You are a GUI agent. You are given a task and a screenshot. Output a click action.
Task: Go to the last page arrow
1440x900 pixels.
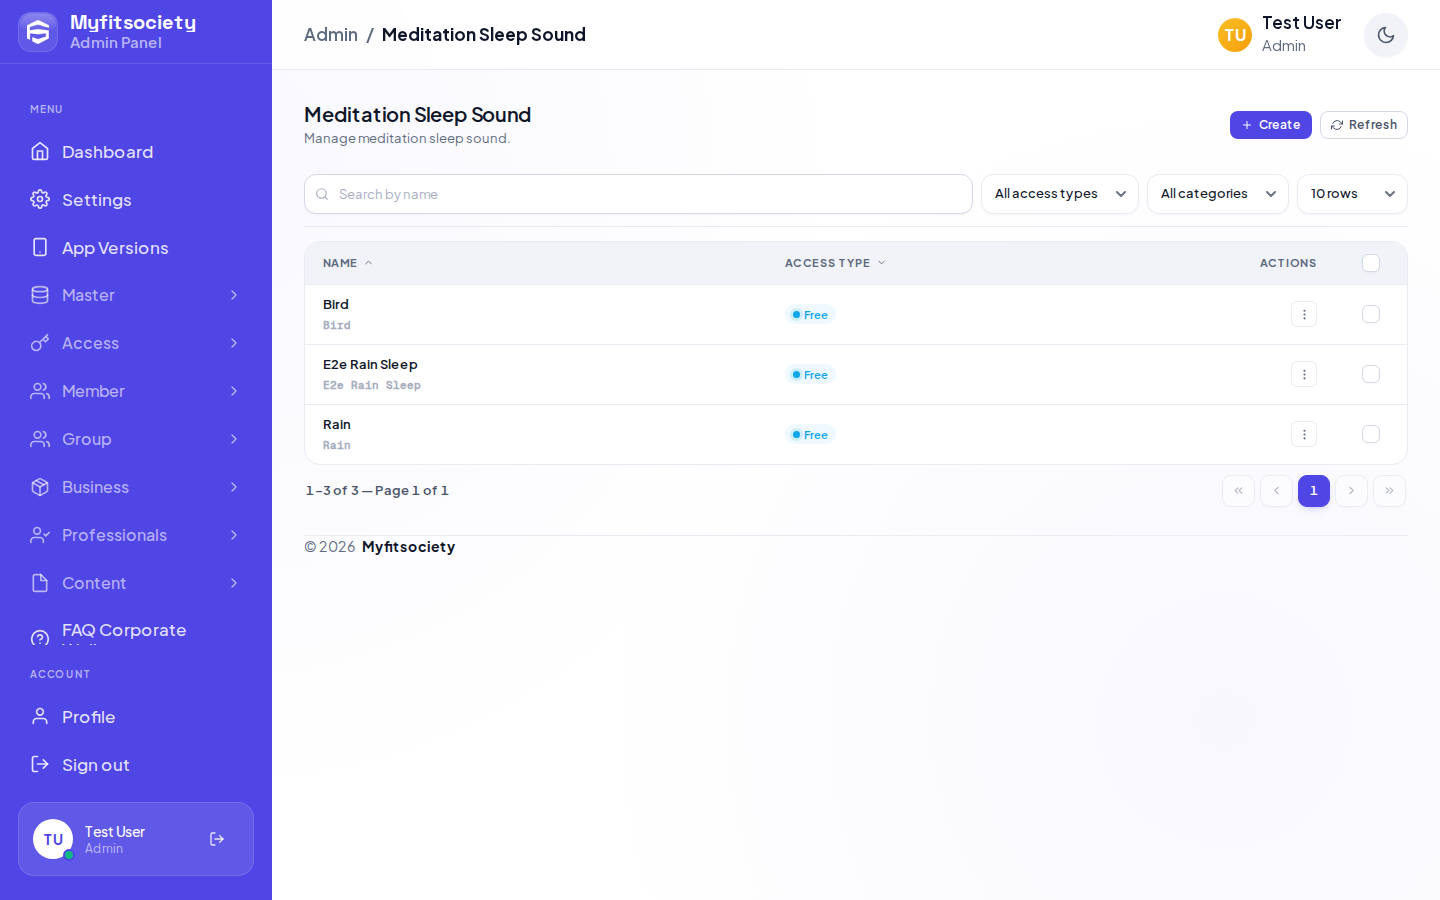coord(1389,491)
